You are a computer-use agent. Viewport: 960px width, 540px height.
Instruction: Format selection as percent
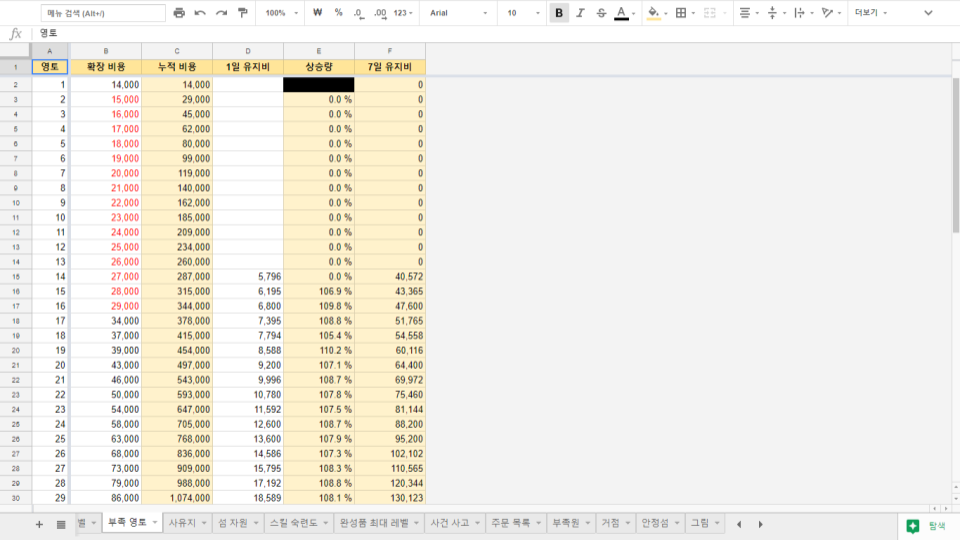pyautogui.click(x=338, y=13)
